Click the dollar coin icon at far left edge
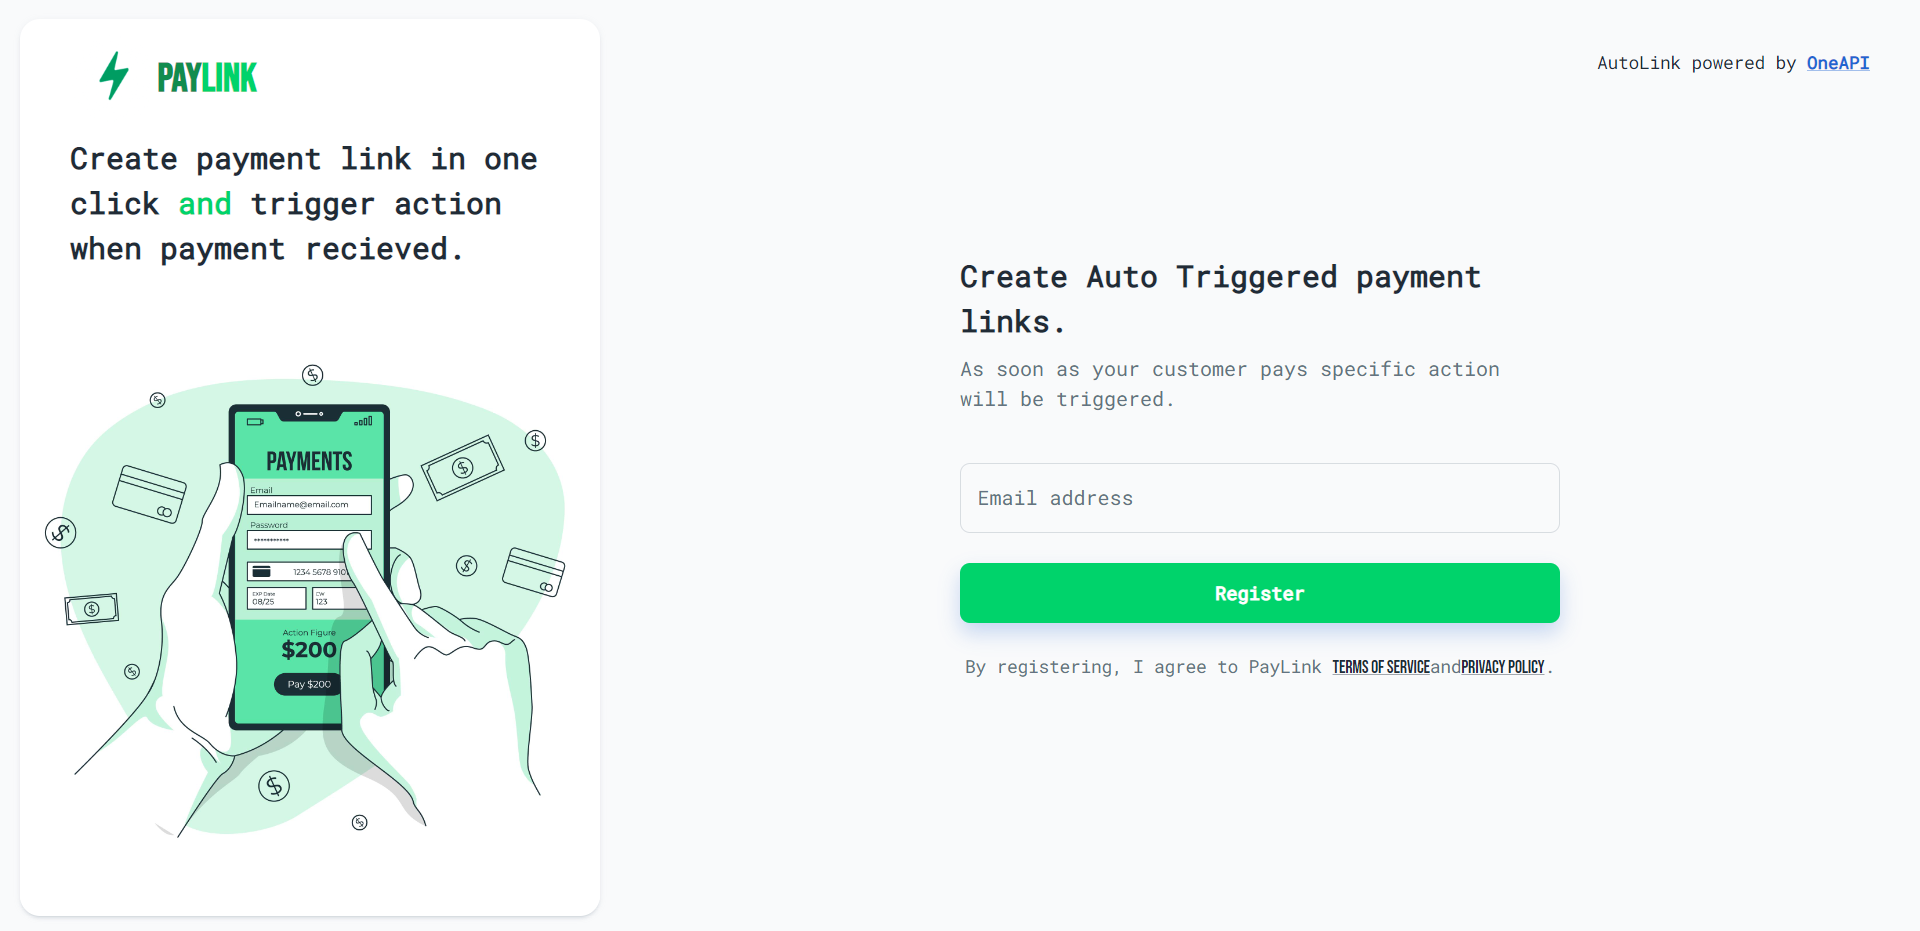The height and width of the screenshot is (931, 1920). [61, 533]
